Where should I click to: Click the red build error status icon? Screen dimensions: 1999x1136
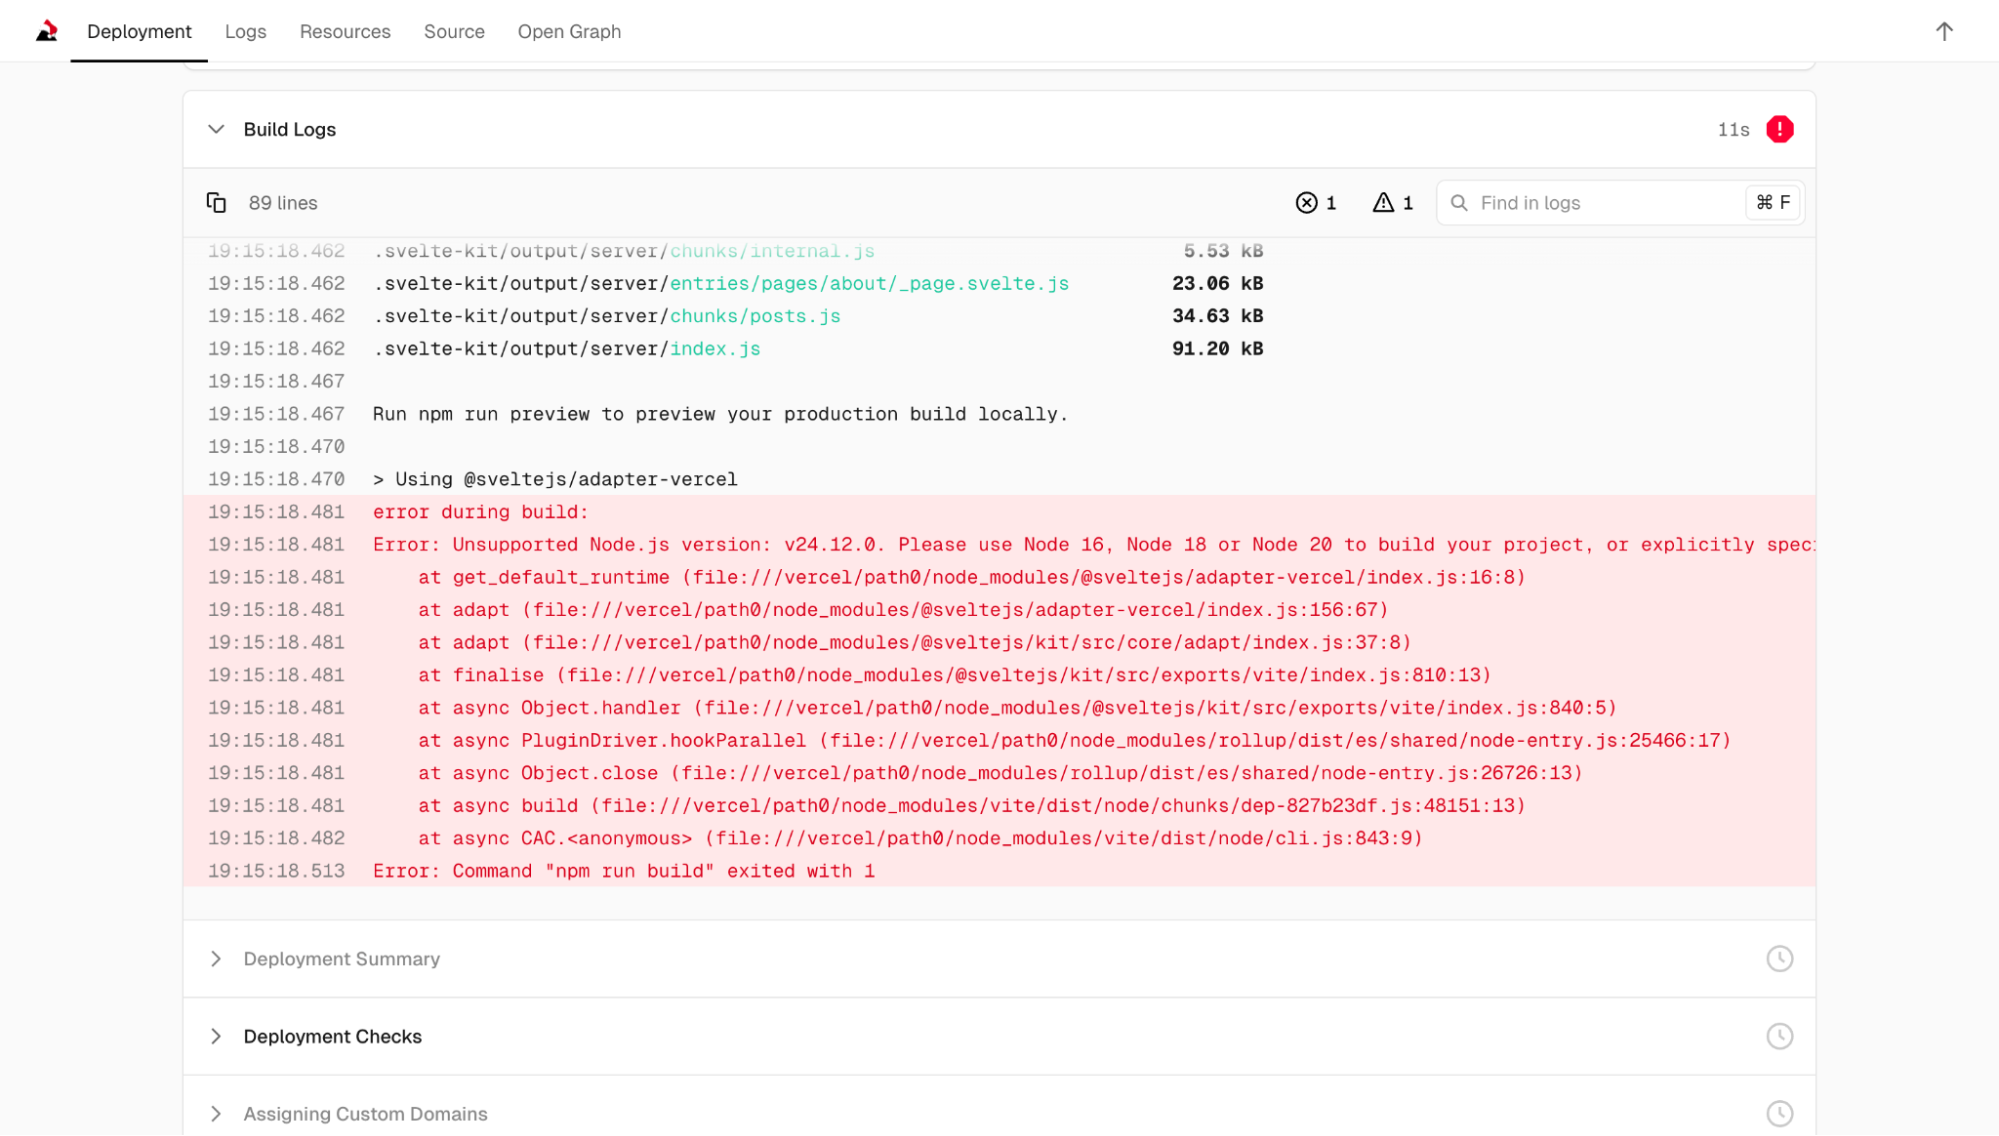click(x=1779, y=129)
